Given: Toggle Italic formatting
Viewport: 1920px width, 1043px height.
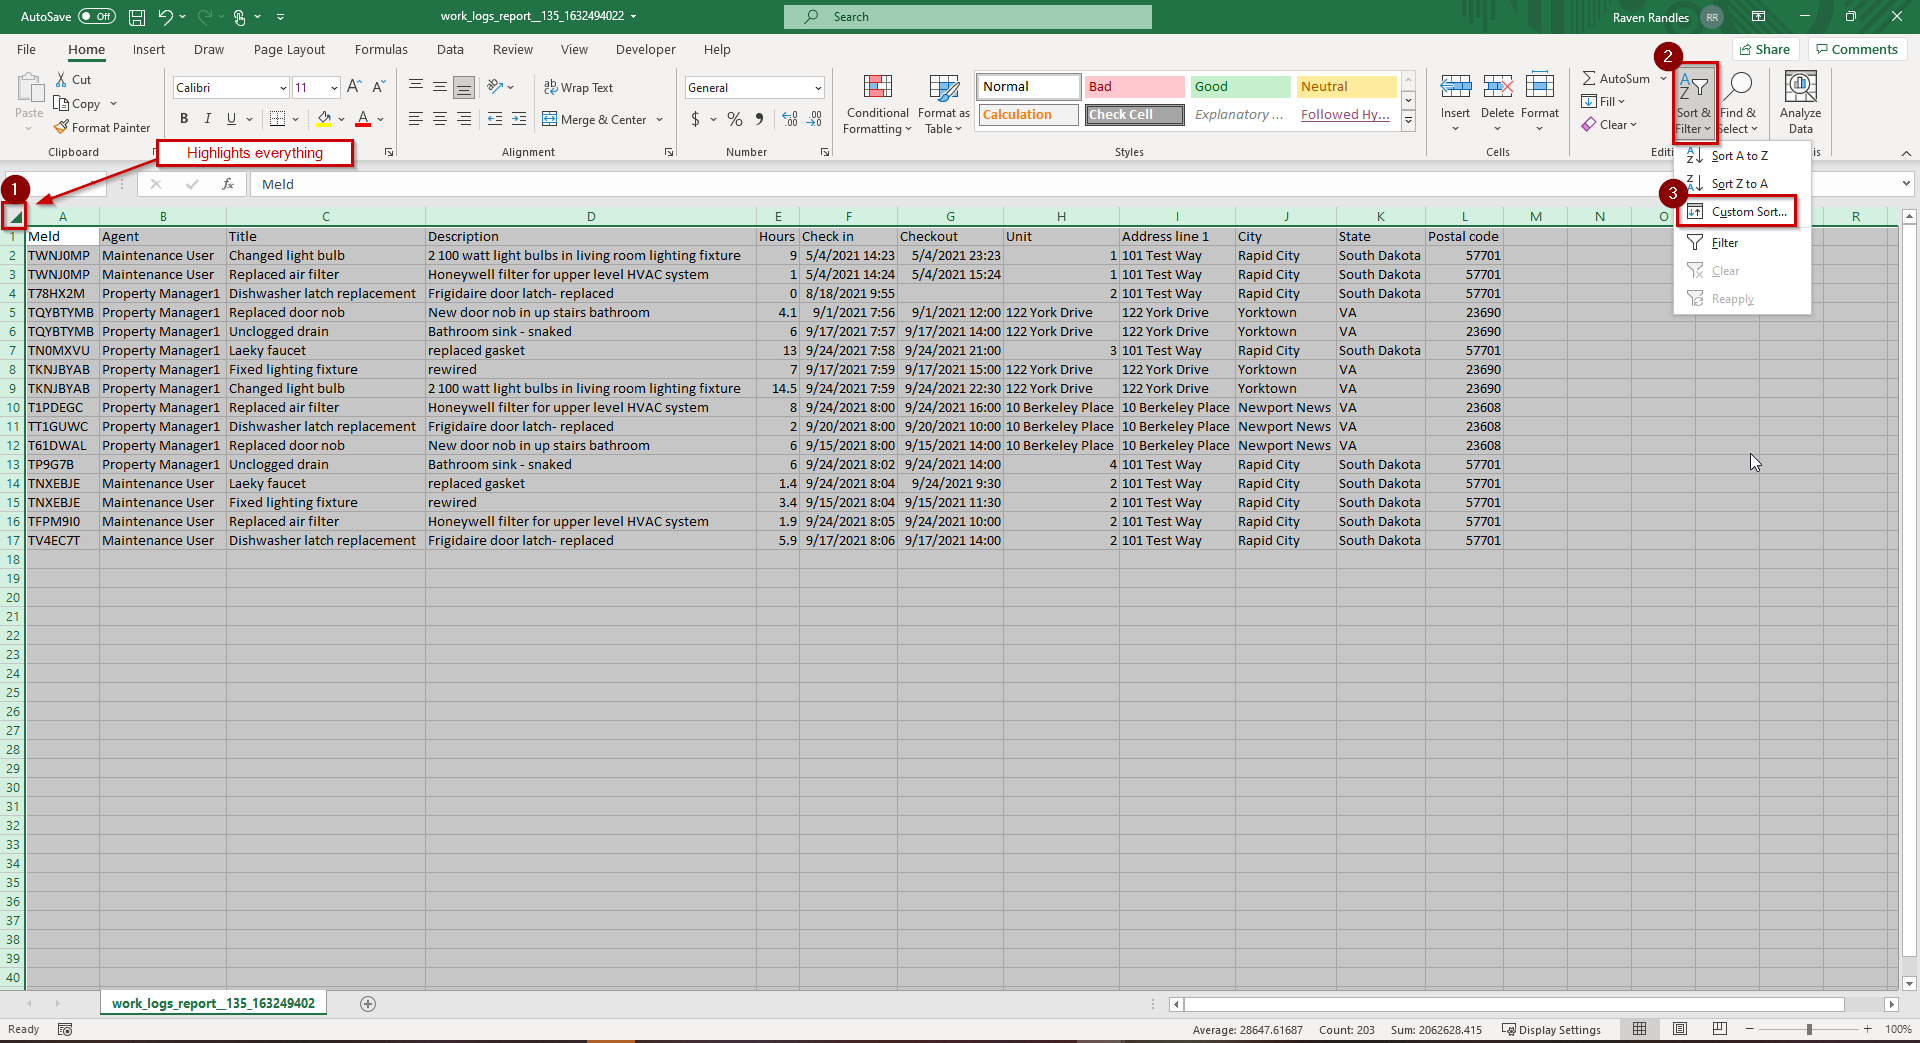Looking at the screenshot, I should (x=208, y=119).
